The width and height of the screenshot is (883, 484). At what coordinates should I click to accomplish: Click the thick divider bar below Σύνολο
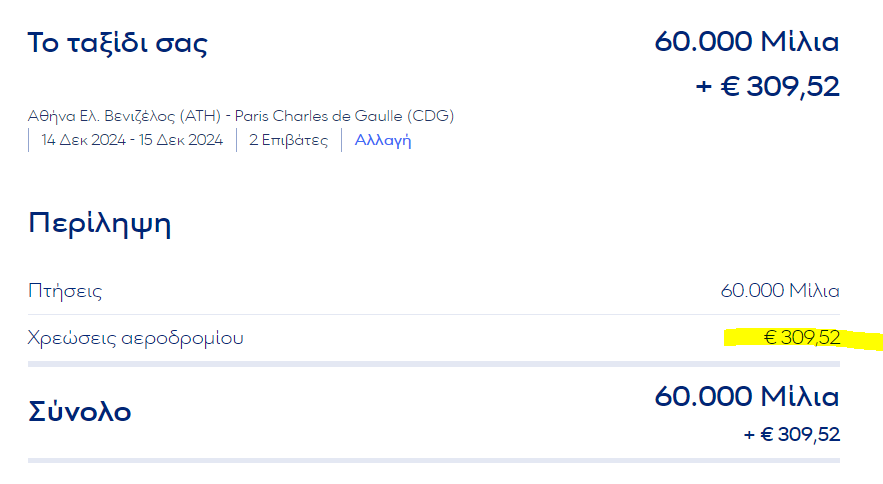(434, 460)
